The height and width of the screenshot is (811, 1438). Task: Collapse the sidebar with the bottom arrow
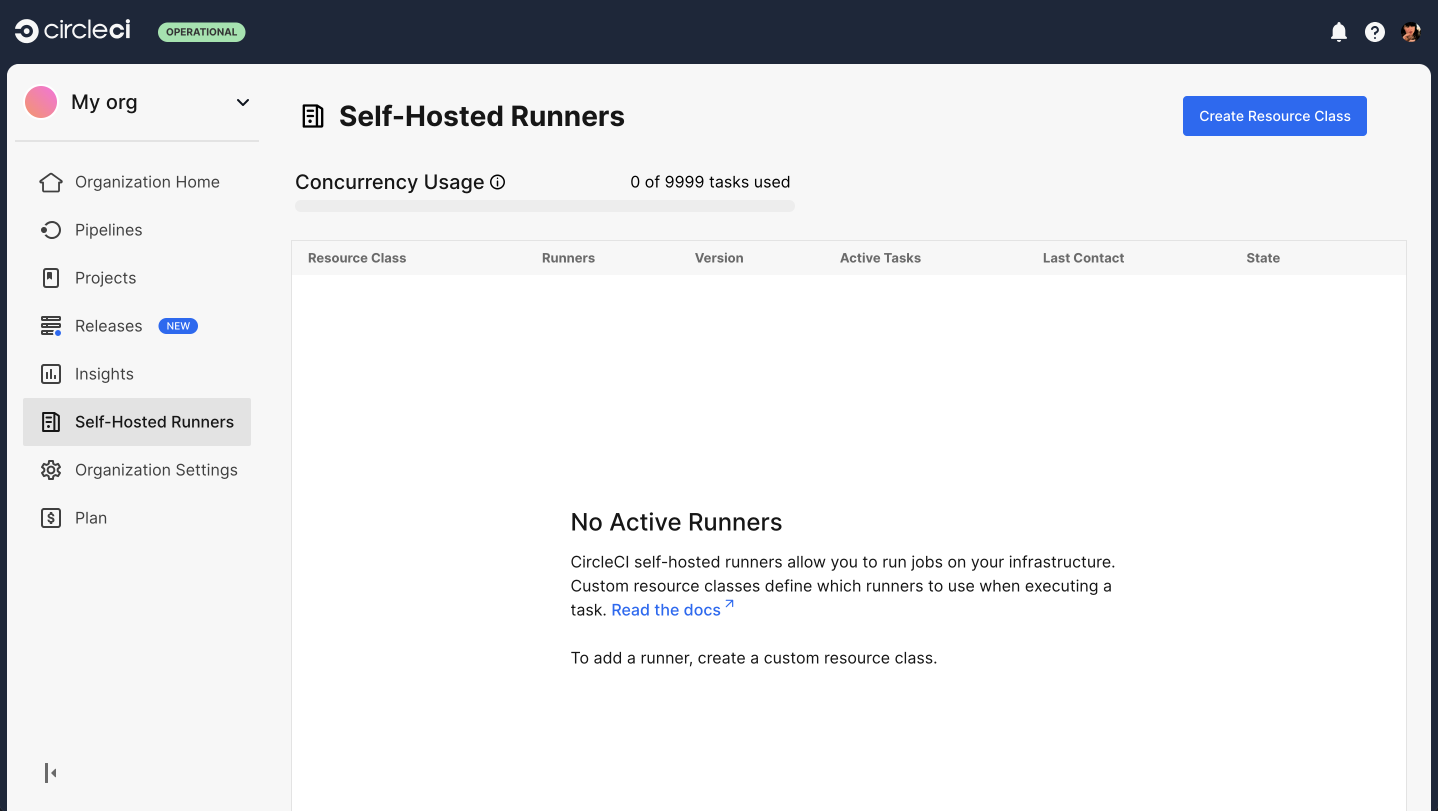pos(50,773)
